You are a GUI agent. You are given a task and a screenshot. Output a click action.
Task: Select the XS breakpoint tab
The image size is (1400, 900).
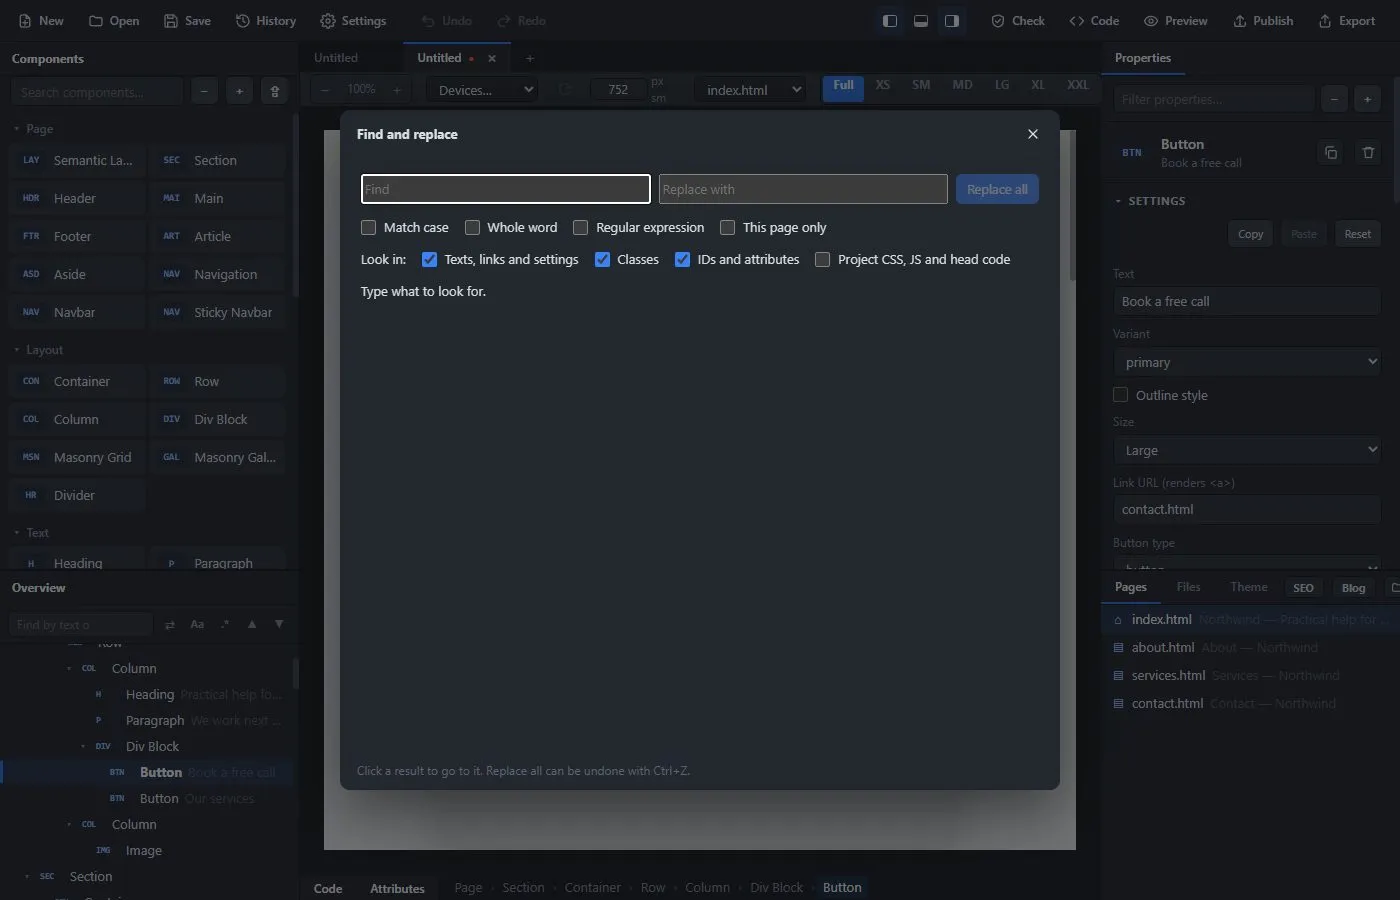pyautogui.click(x=883, y=85)
